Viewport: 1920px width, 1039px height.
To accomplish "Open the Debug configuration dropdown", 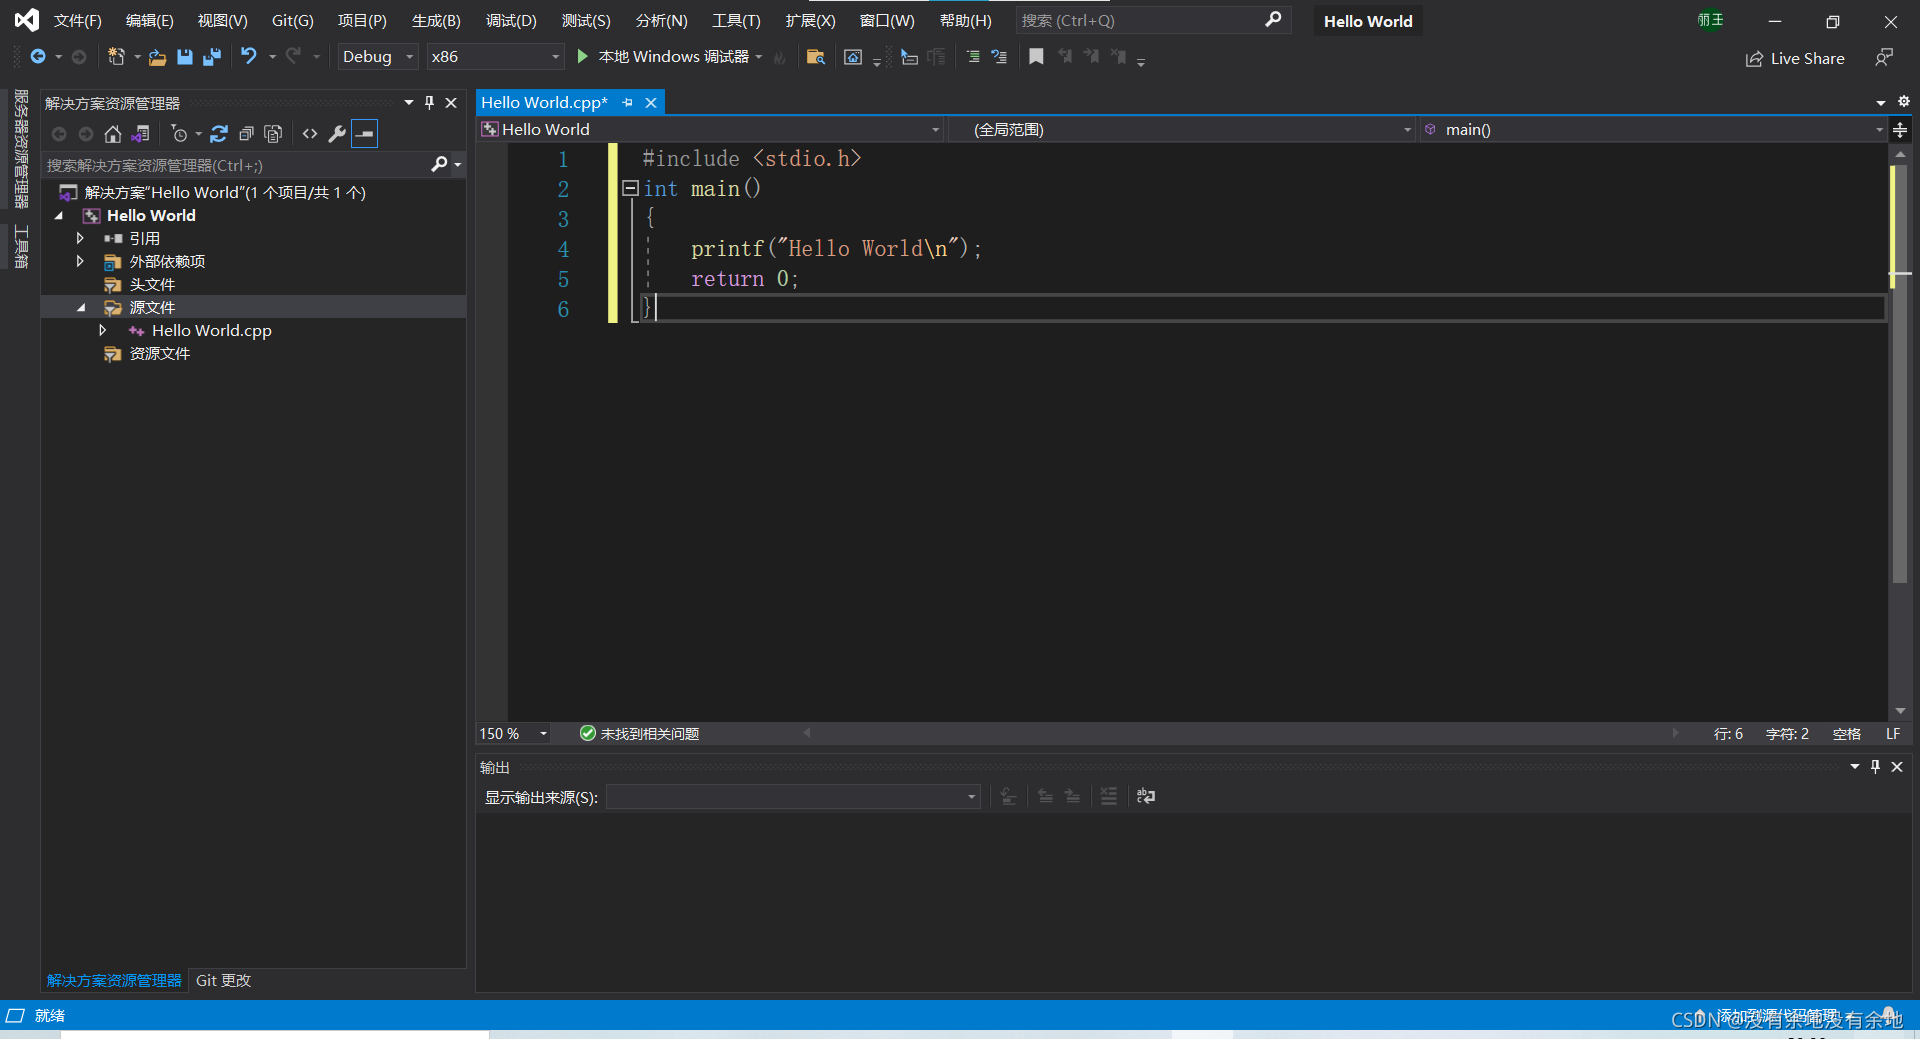I will click(377, 57).
